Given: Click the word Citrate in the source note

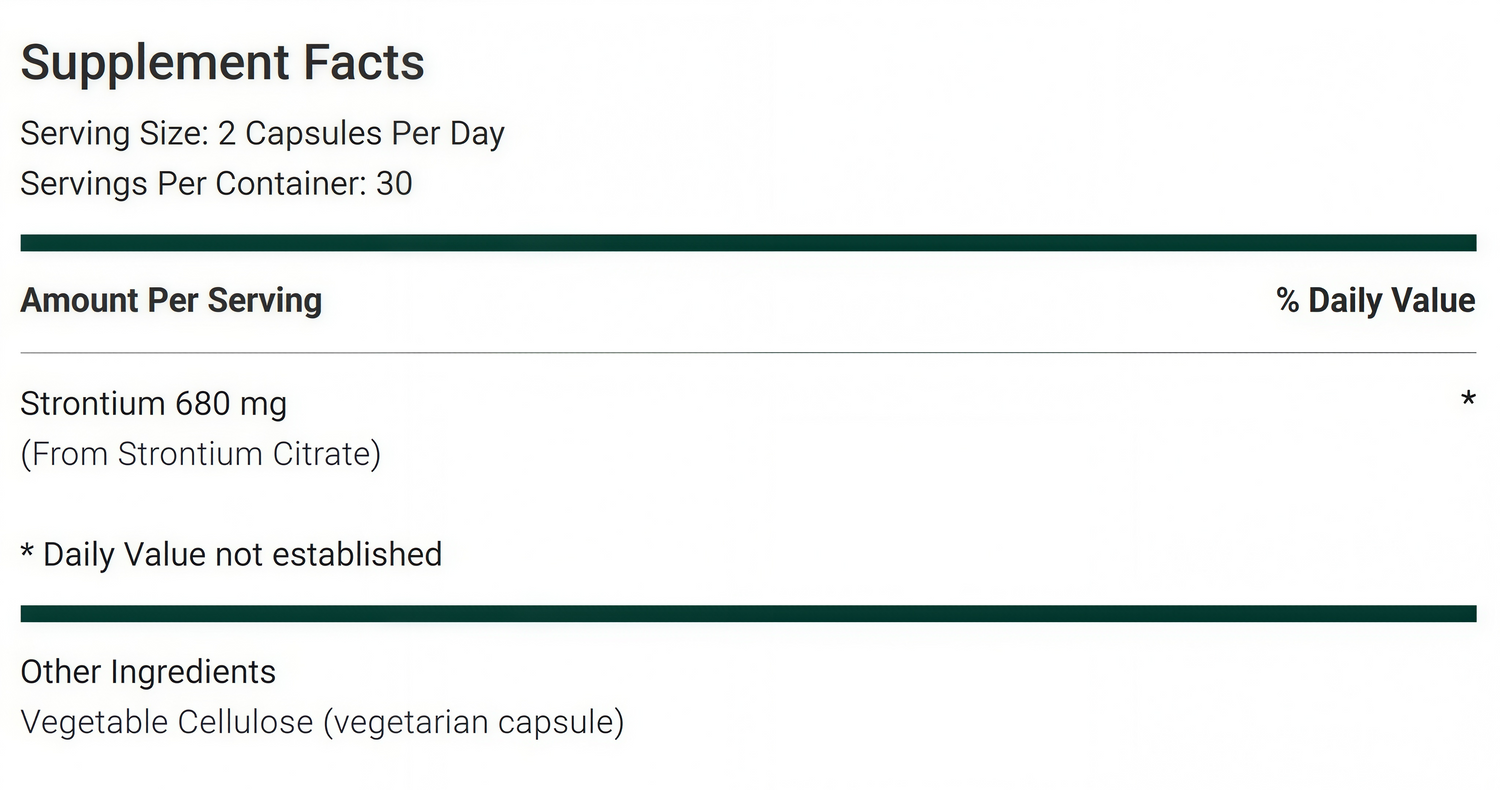Looking at the screenshot, I should pyautogui.click(x=322, y=454).
